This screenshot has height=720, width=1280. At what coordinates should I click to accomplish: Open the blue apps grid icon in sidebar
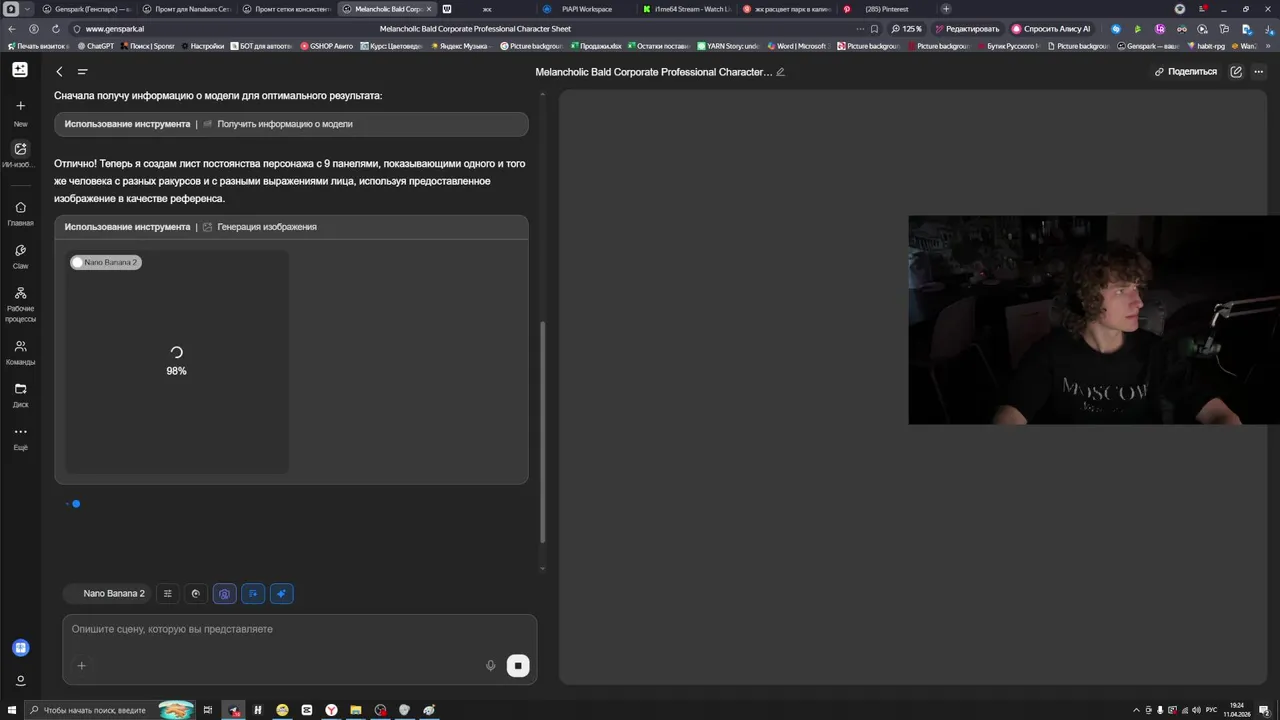20,648
